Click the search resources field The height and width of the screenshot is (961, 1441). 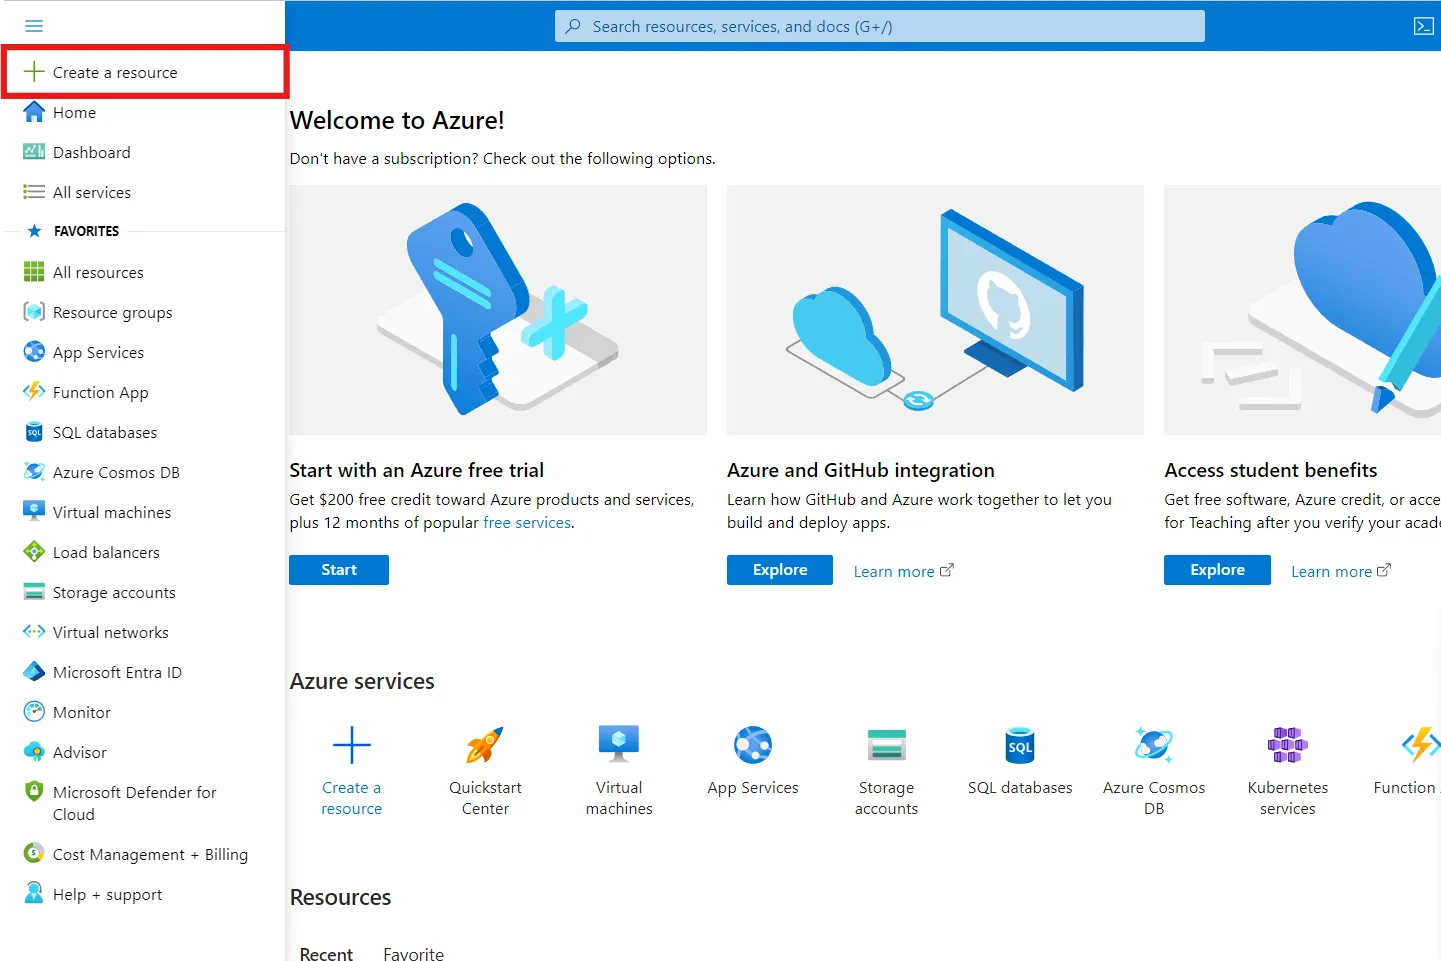tap(879, 25)
